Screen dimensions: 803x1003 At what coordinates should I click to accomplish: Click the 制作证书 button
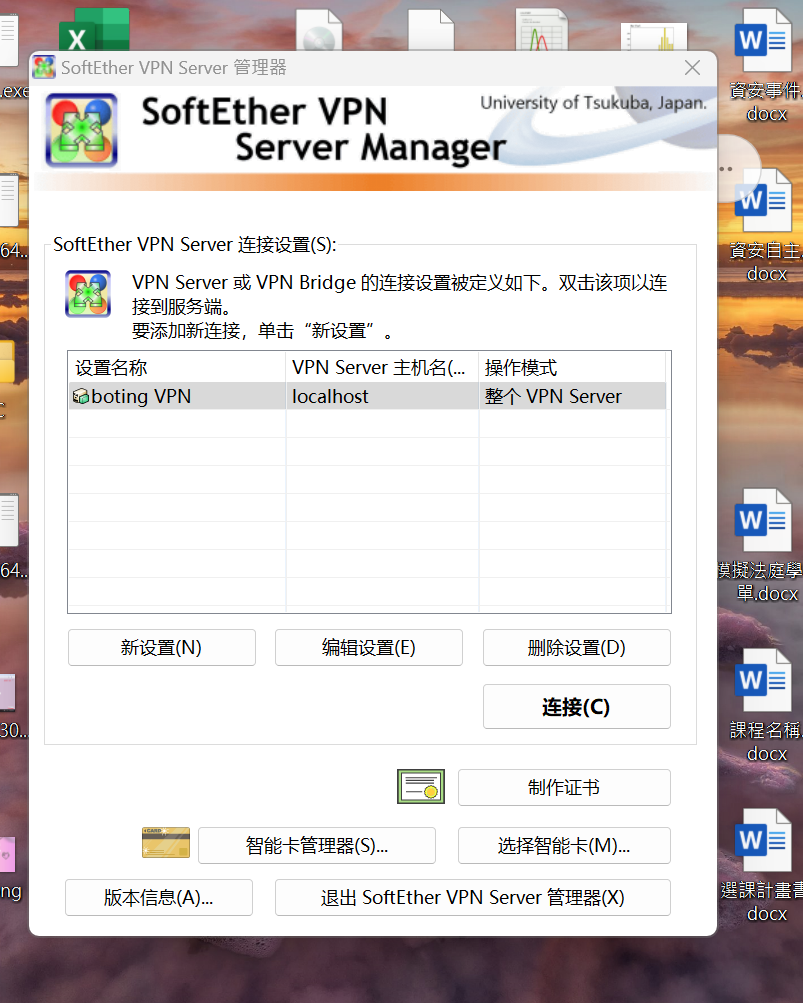[564, 787]
